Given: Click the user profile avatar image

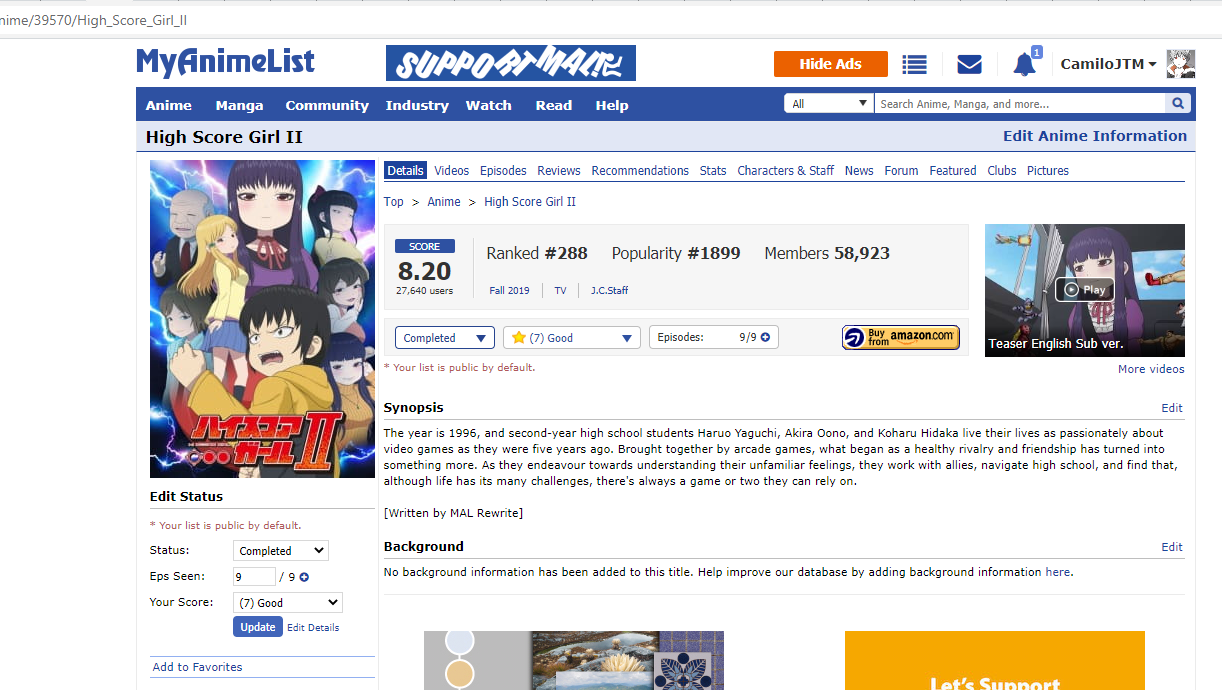Looking at the screenshot, I should [x=1181, y=64].
